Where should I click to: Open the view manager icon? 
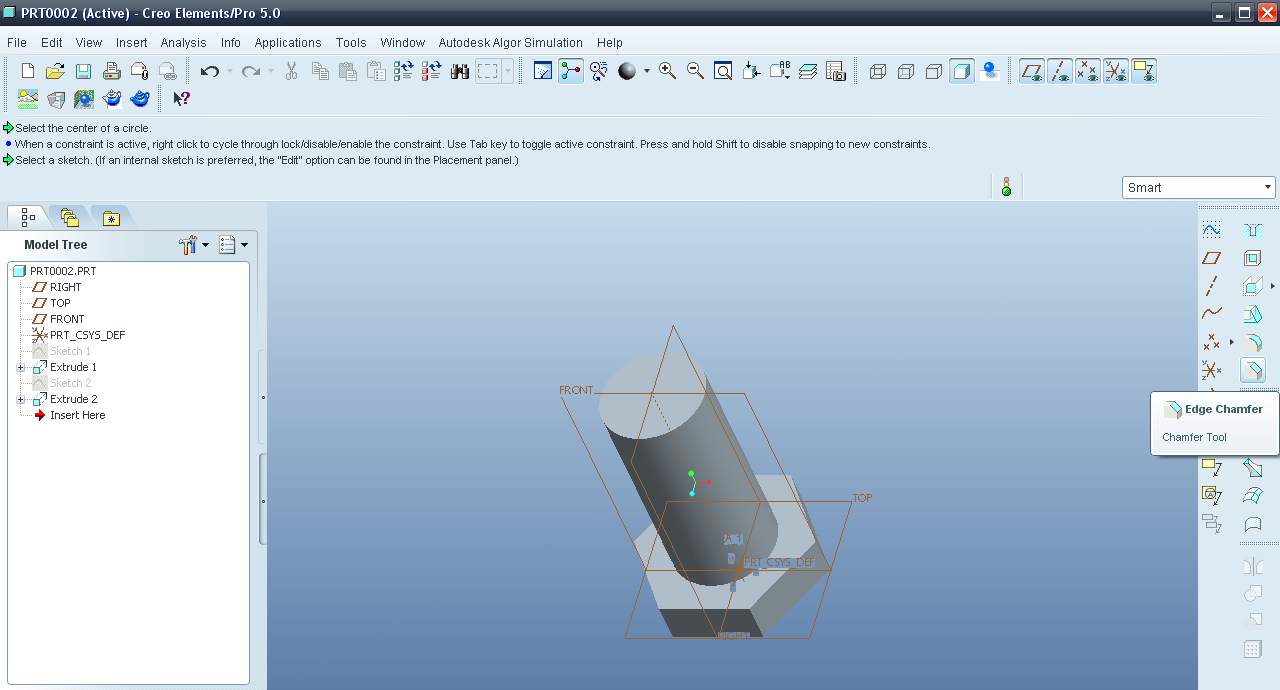[x=836, y=71]
